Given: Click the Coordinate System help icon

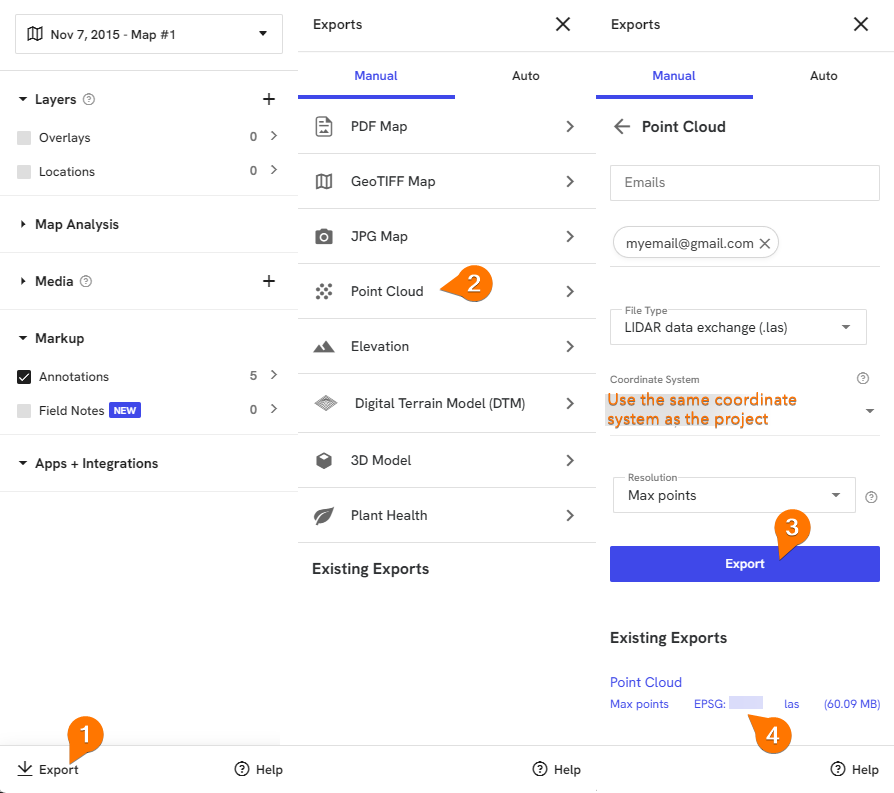Looking at the screenshot, I should 863,379.
